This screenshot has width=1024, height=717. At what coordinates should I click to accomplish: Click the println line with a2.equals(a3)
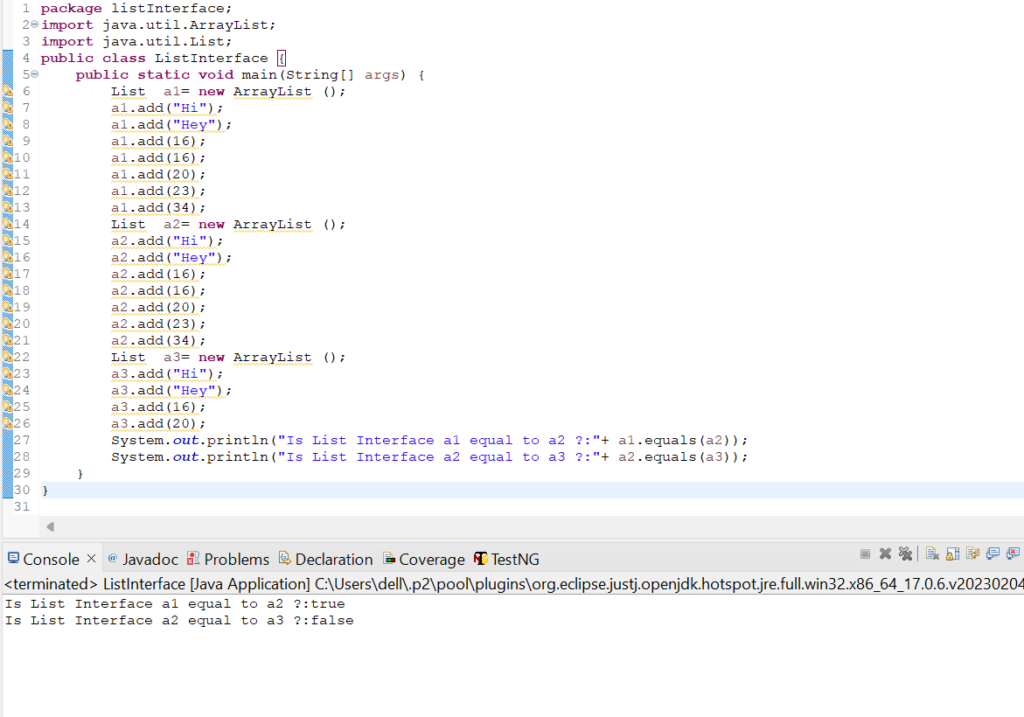pyautogui.click(x=429, y=457)
